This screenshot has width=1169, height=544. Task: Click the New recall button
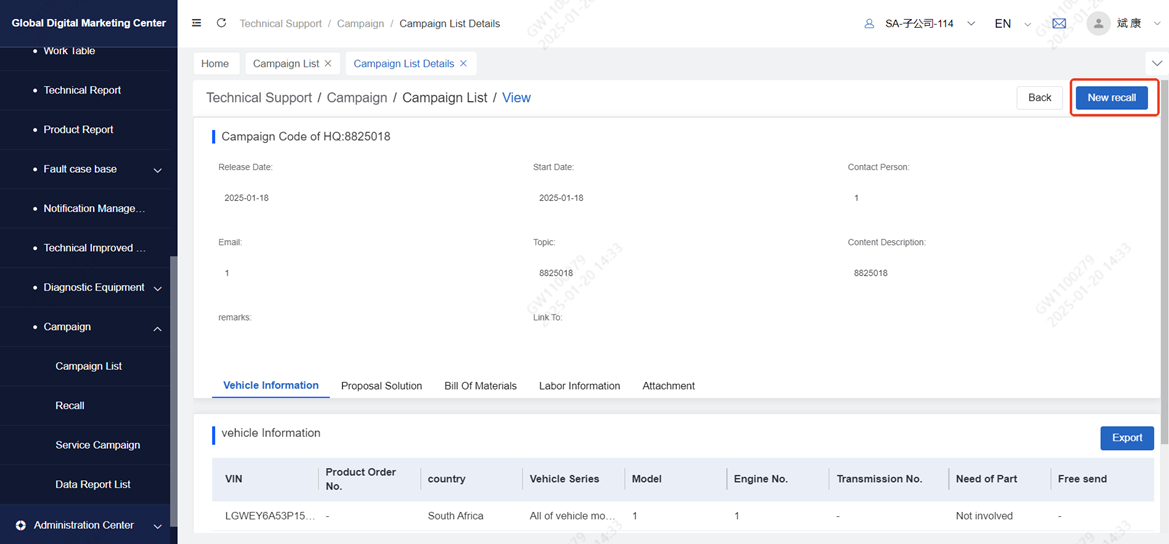coord(1111,97)
